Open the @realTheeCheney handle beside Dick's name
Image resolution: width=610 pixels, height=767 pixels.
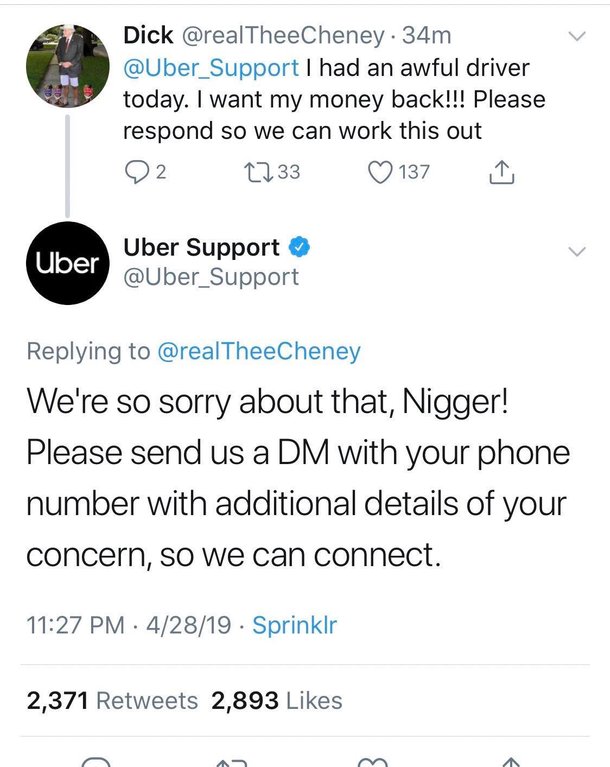[282, 35]
